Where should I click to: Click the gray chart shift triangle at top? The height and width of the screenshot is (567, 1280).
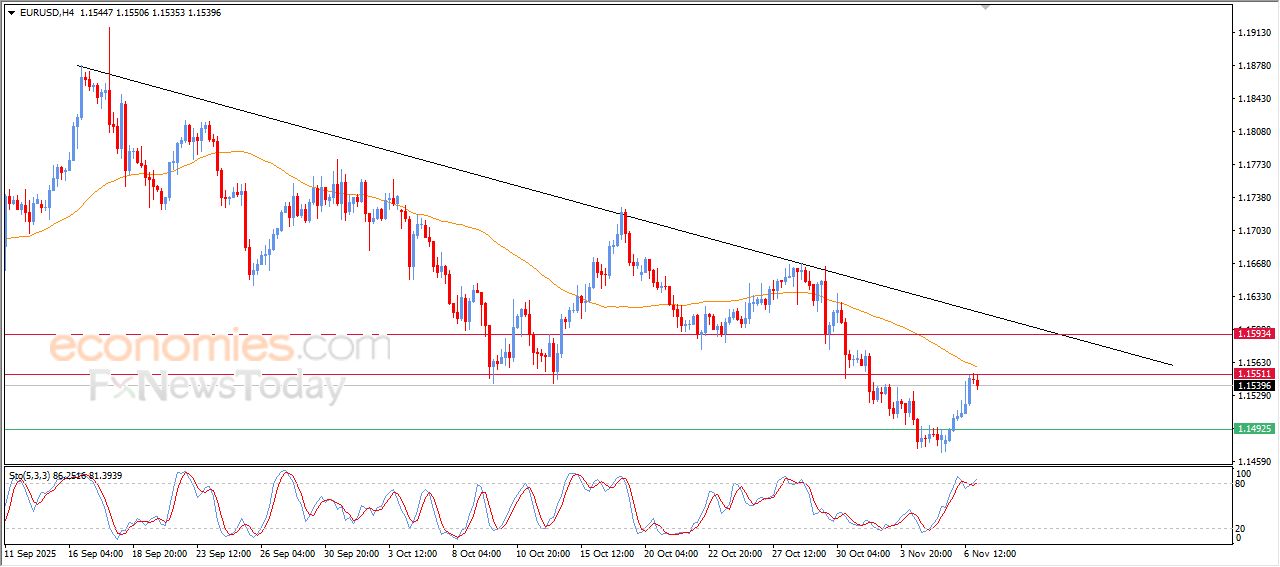click(x=987, y=7)
